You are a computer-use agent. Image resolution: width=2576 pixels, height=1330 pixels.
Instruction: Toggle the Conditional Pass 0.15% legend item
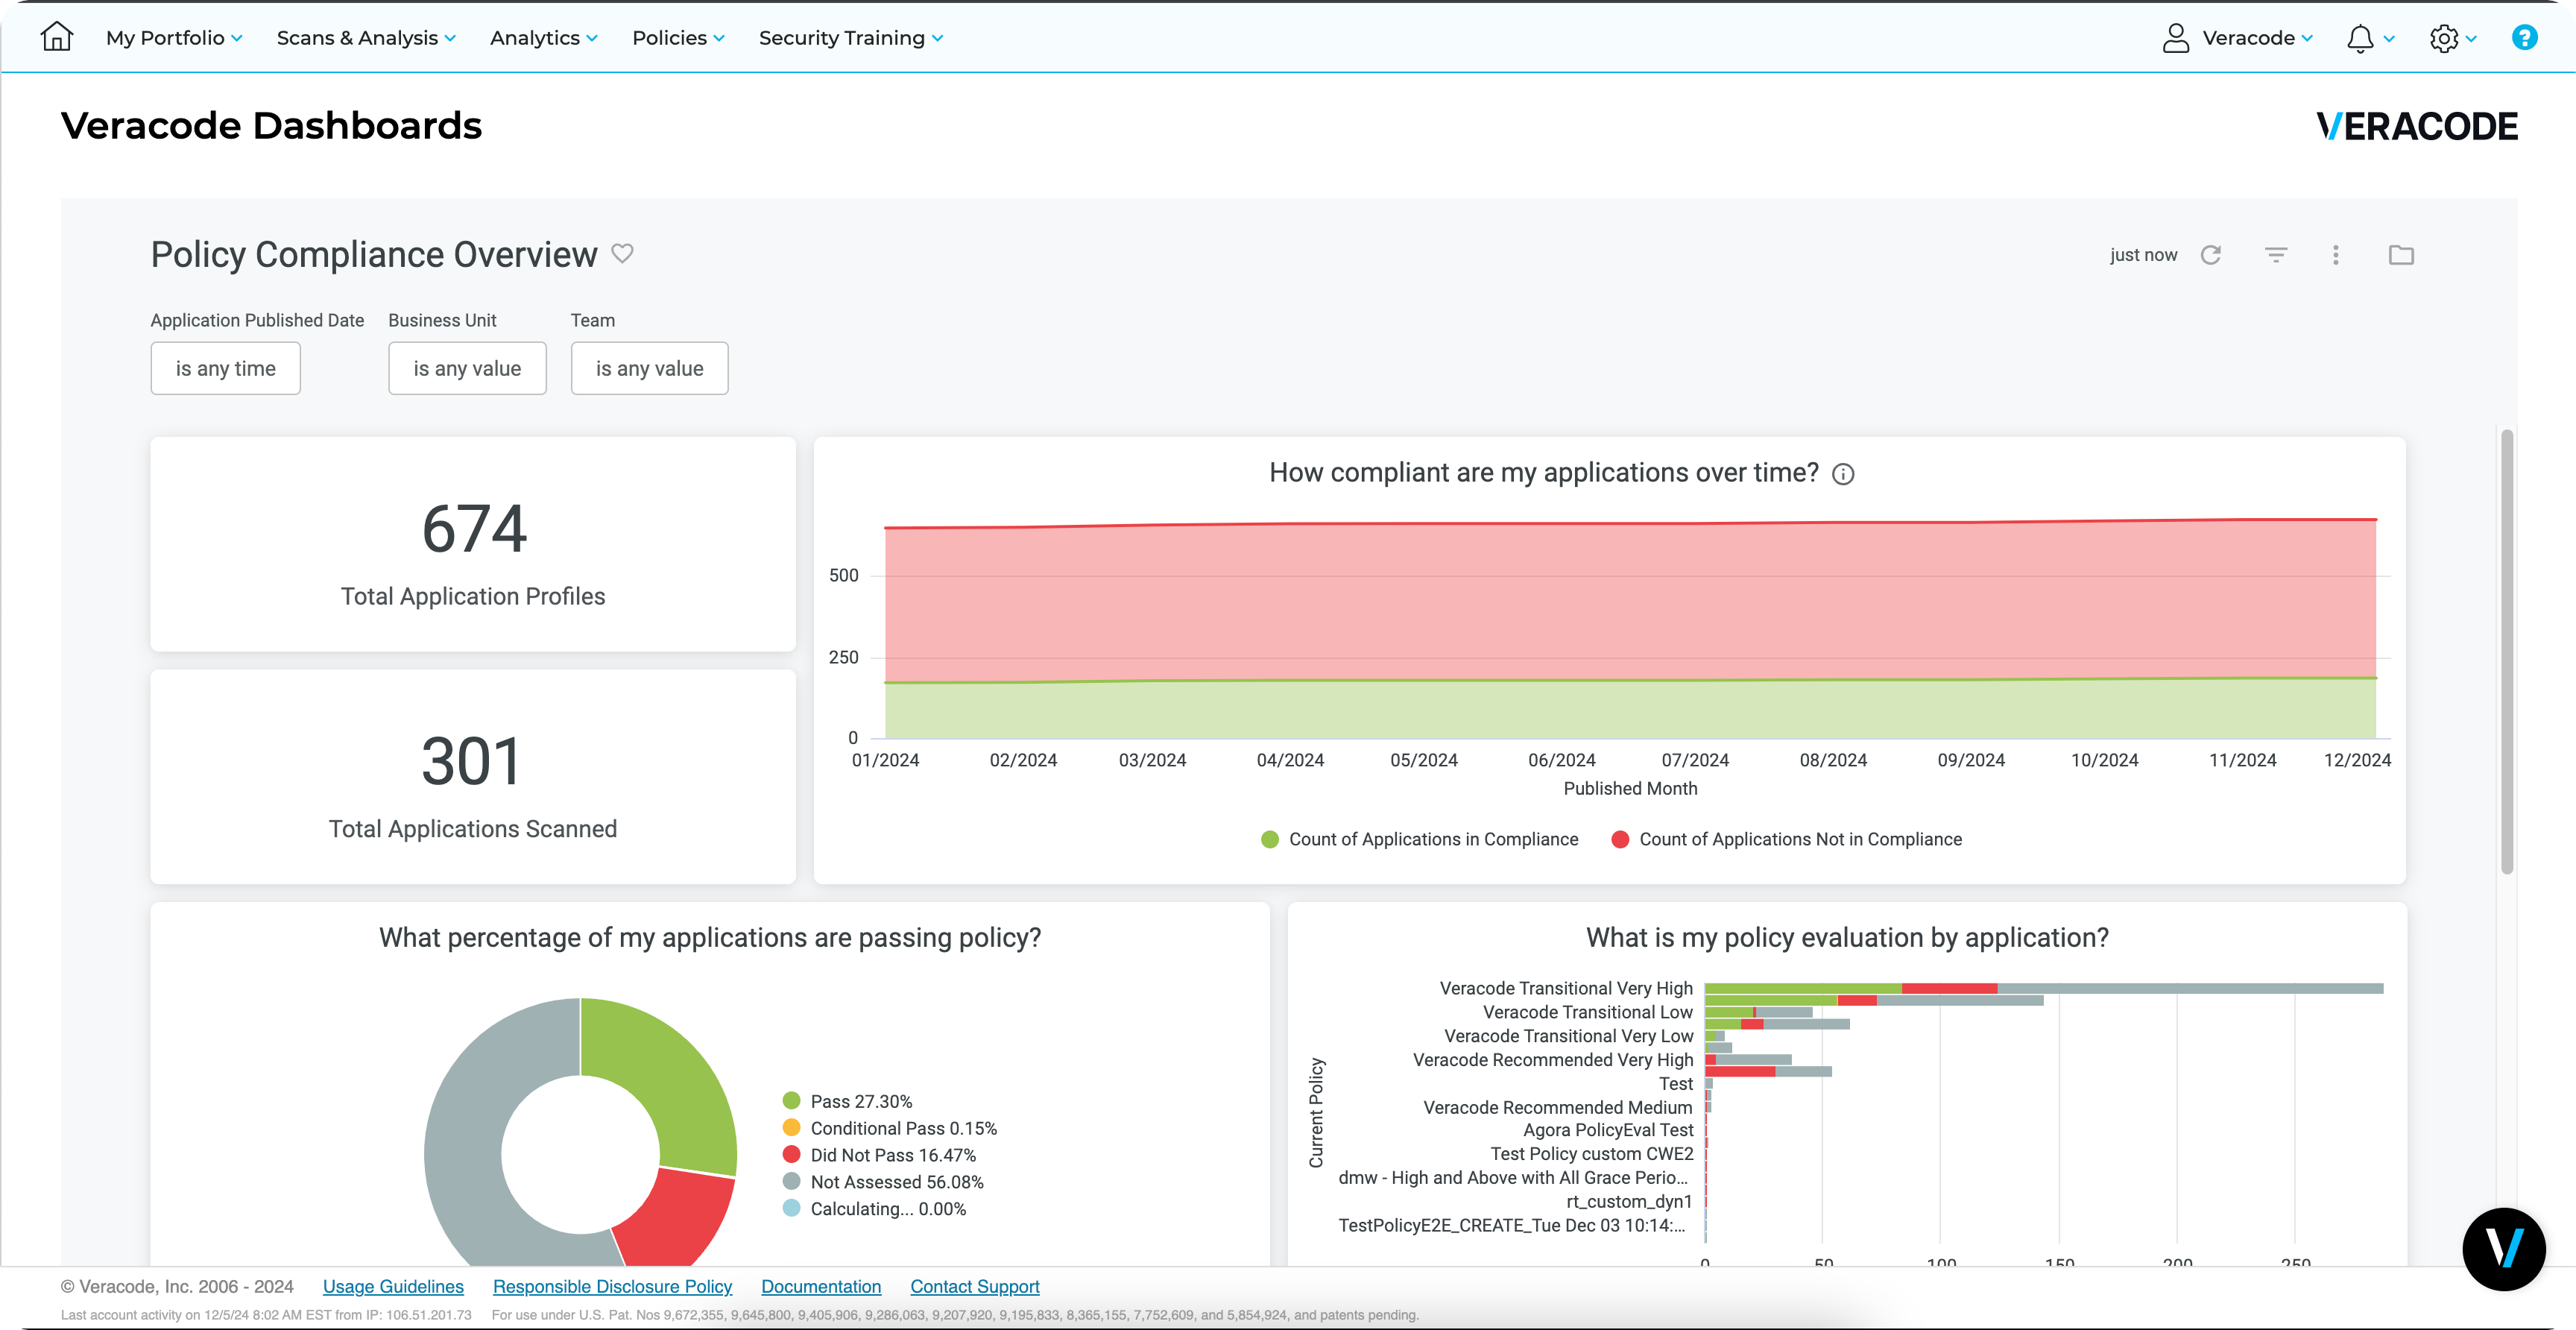[890, 1128]
